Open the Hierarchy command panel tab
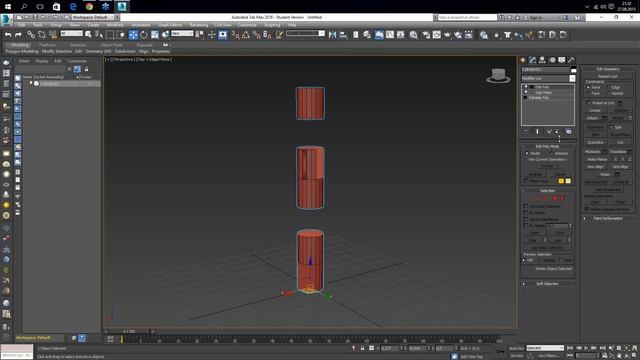The image size is (640, 360). pos(542,60)
